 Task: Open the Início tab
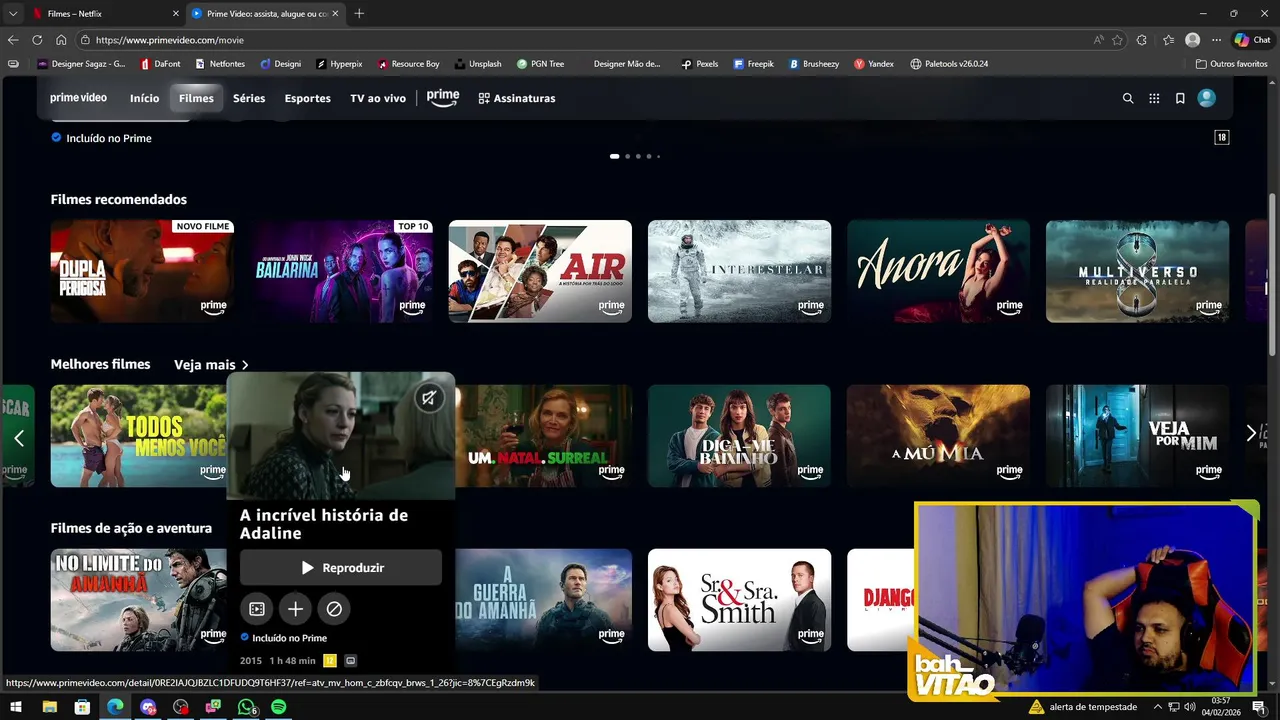(144, 98)
